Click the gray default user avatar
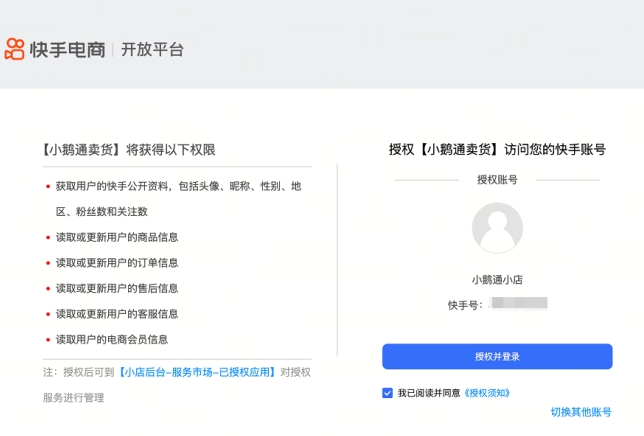Image resolution: width=644 pixels, height=436 pixels. coord(497,228)
